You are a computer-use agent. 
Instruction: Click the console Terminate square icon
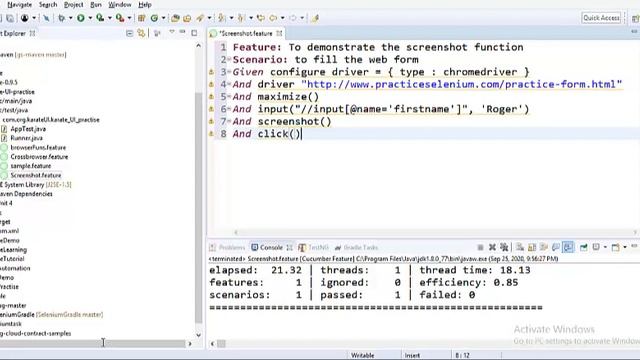click(x=480, y=247)
